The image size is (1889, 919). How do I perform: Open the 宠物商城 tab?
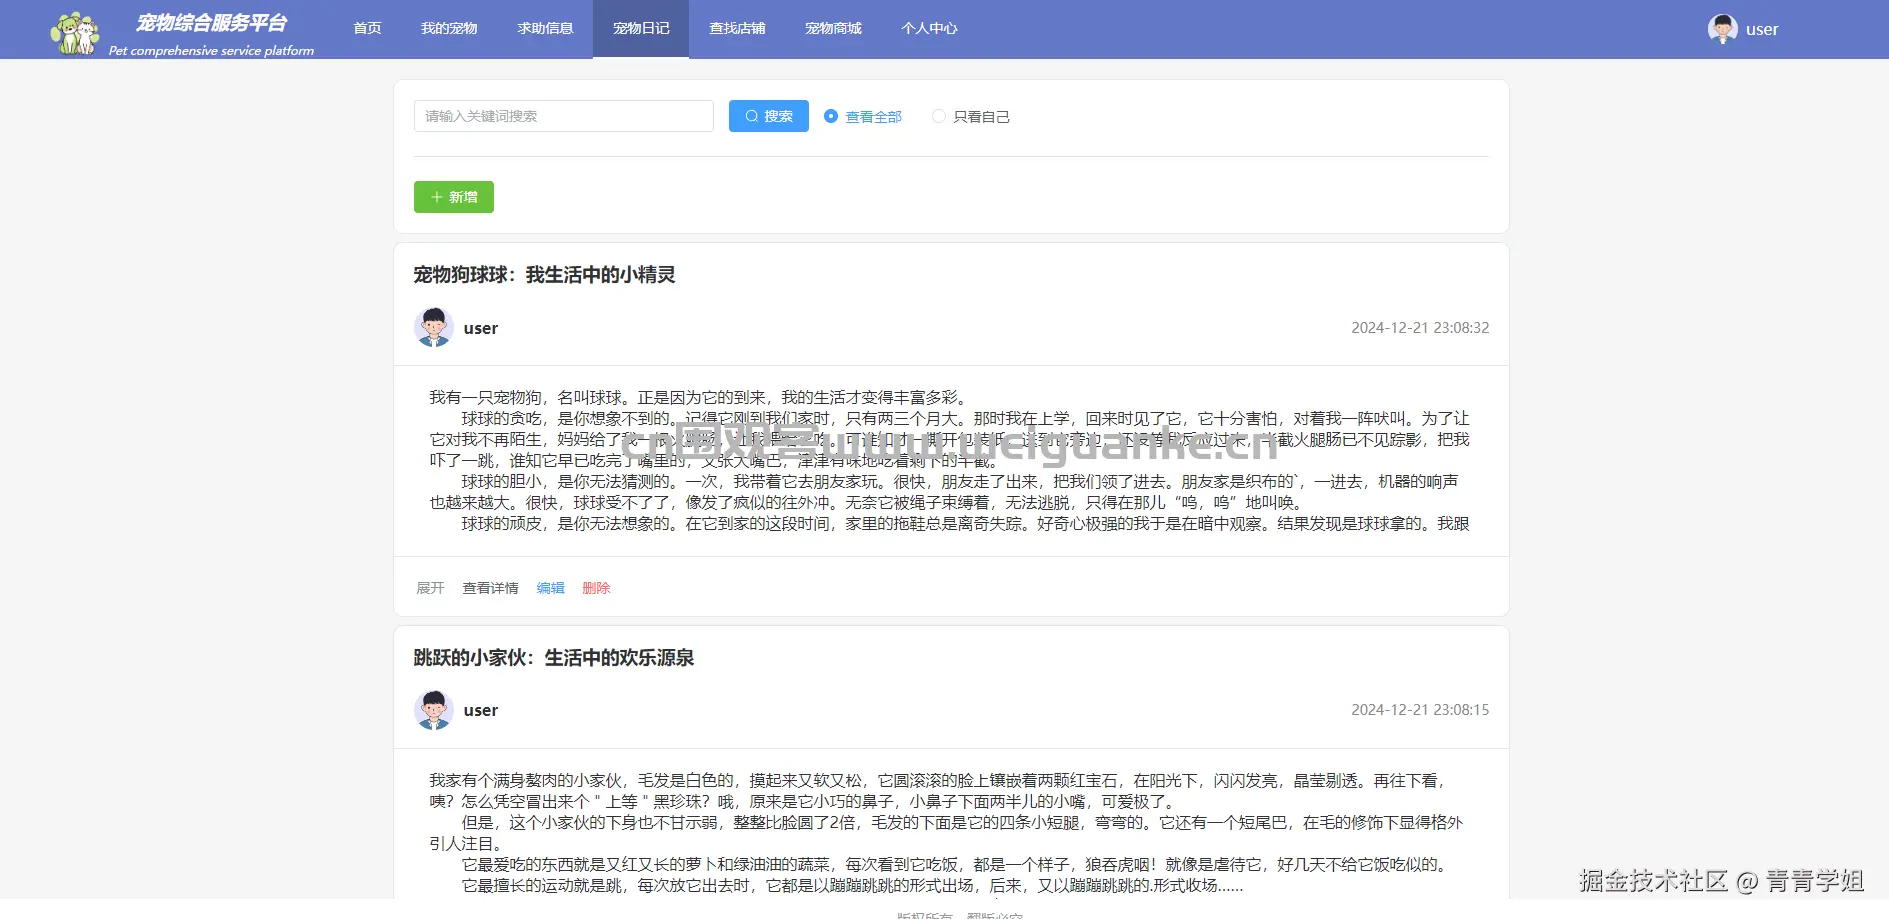(833, 29)
